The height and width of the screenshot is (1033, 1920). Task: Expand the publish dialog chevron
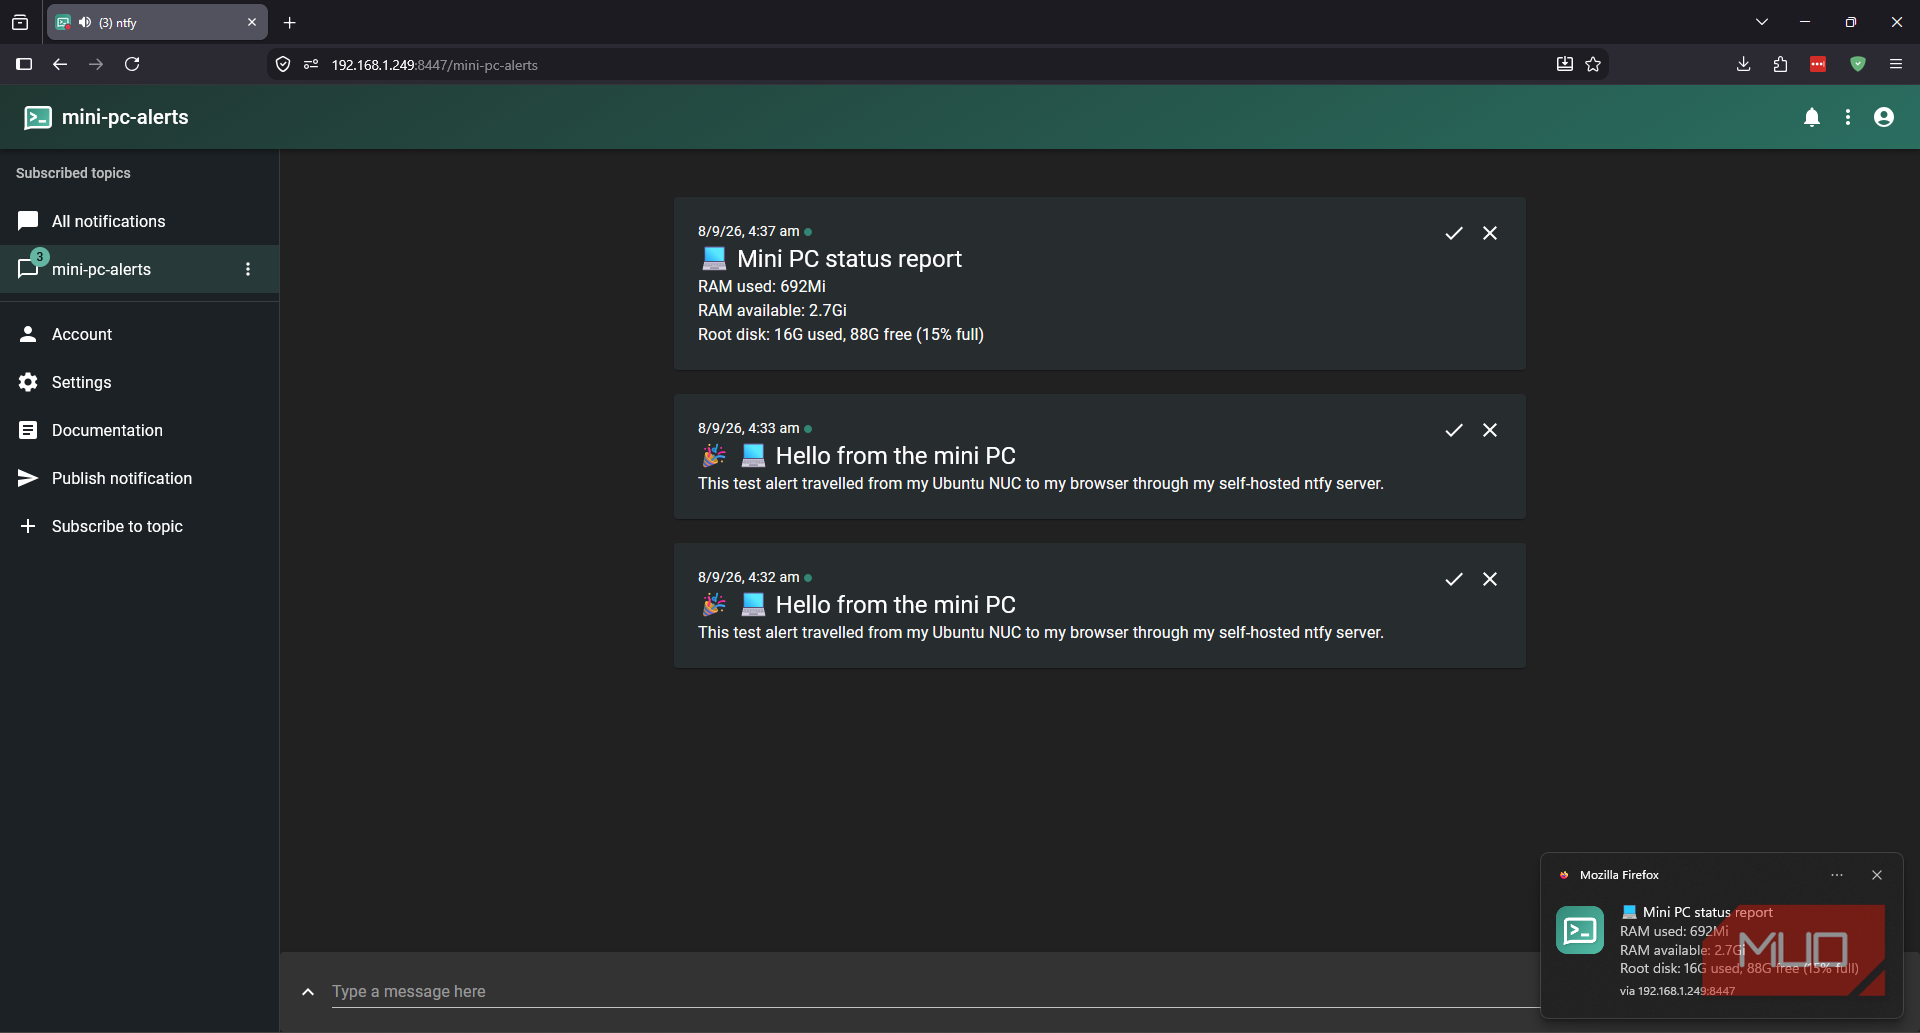308,992
